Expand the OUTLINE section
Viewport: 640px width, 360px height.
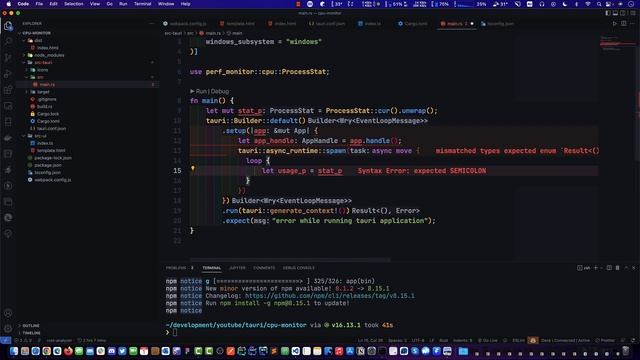[x=30, y=325]
